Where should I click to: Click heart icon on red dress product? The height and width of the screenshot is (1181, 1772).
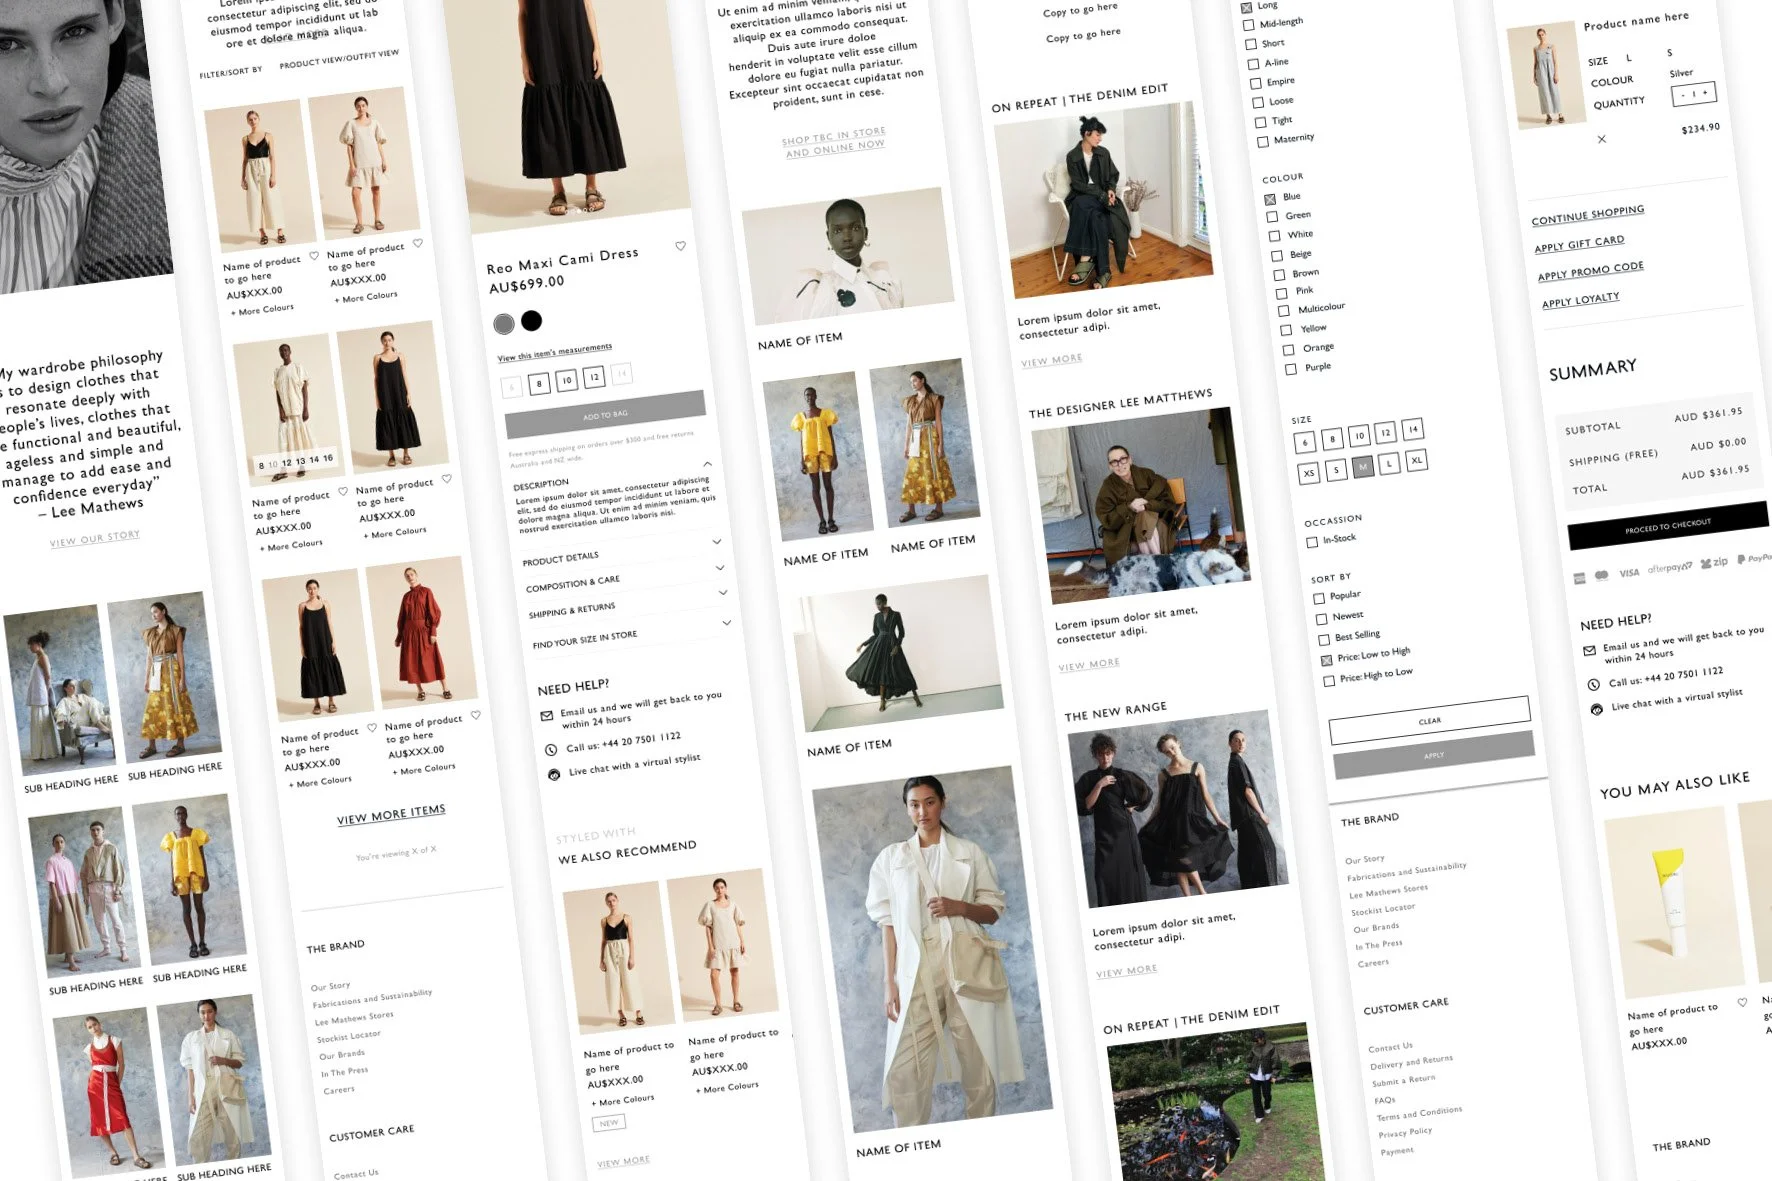click(476, 715)
